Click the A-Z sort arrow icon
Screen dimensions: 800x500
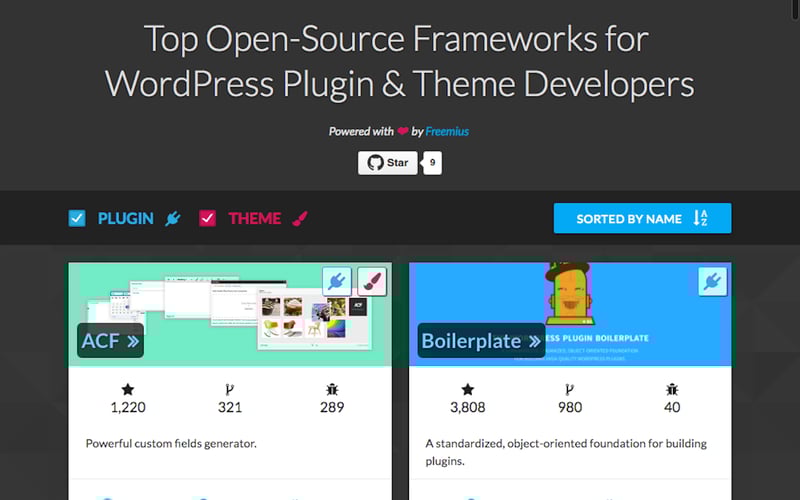(701, 218)
